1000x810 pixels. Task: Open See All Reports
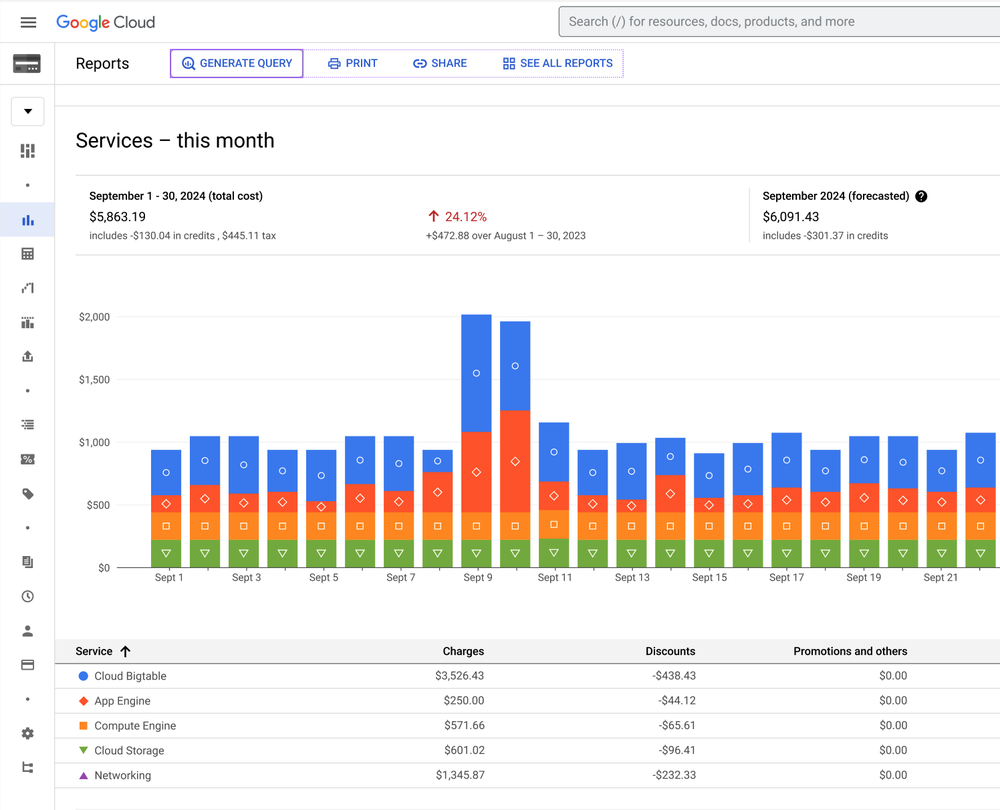(x=557, y=63)
